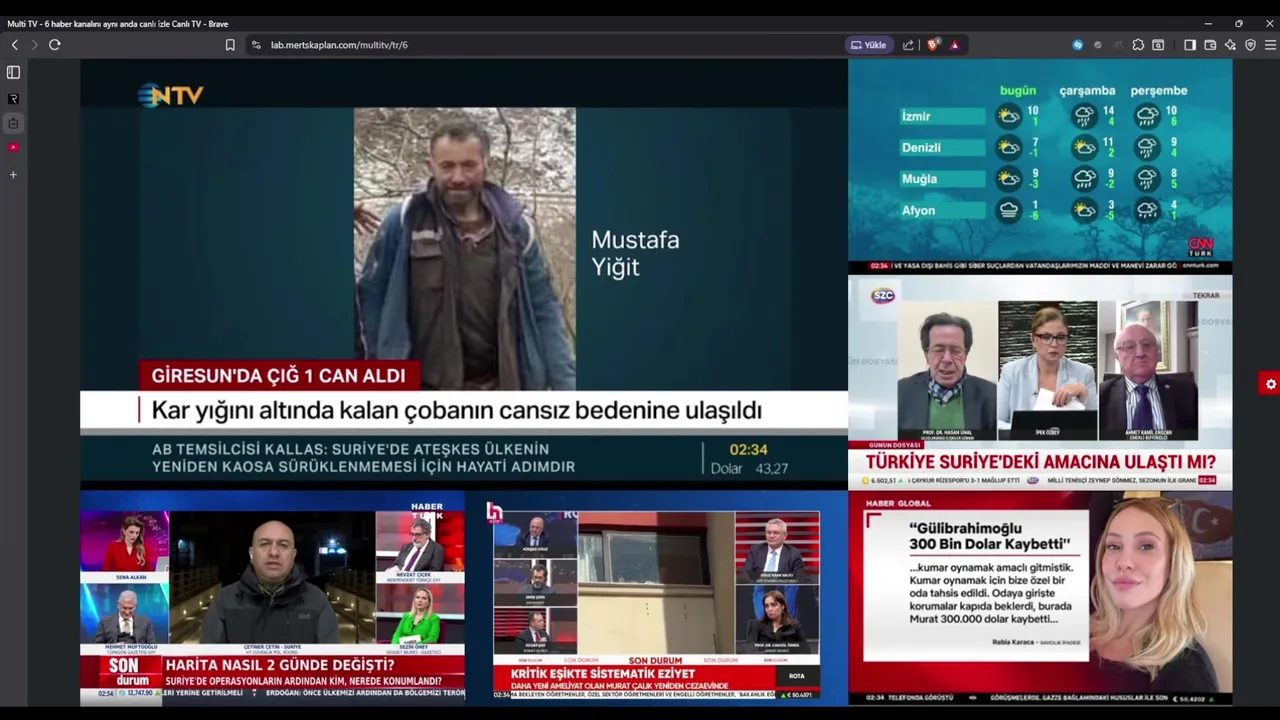Click the Habertürk Son Durum stream tile
The image size is (1280, 720).
point(272,598)
